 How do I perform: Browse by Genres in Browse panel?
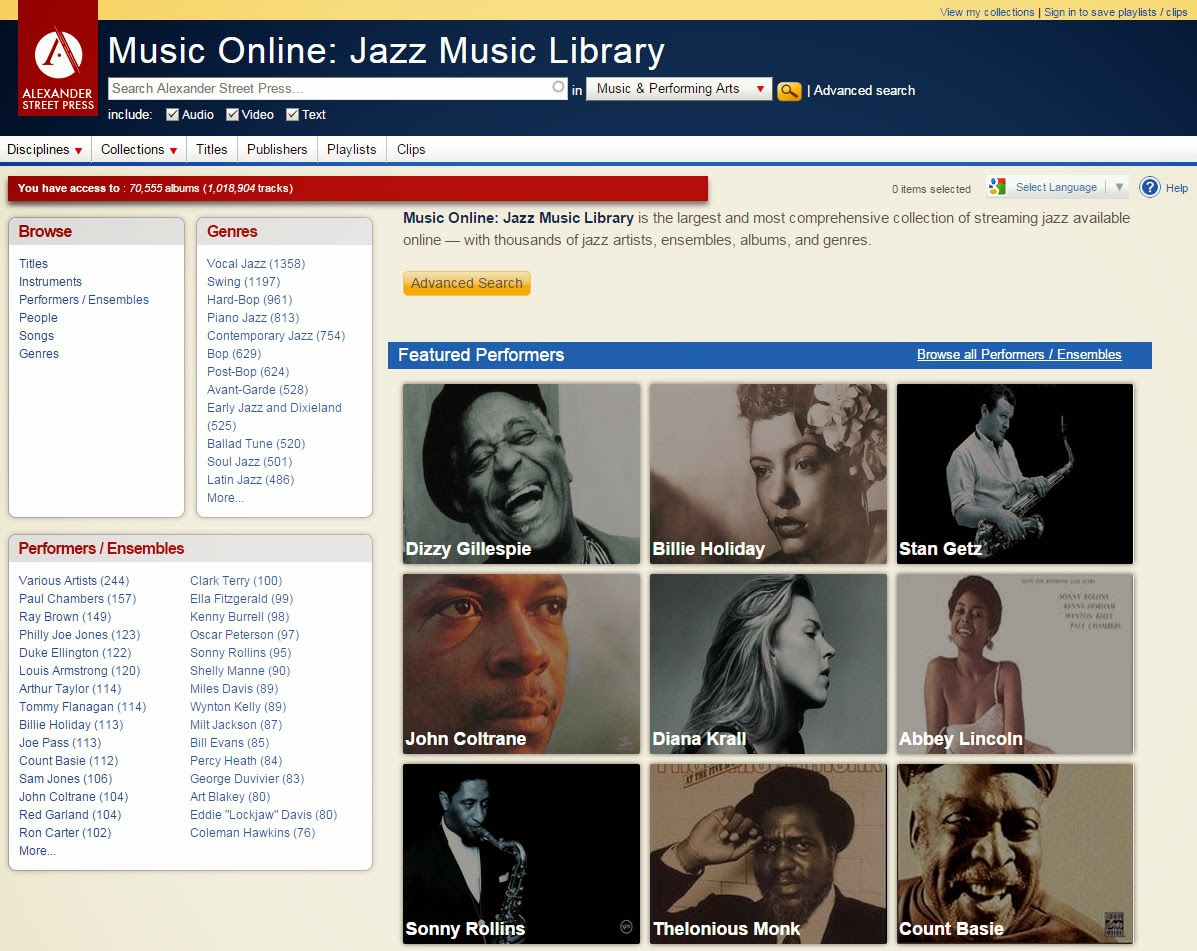(39, 353)
